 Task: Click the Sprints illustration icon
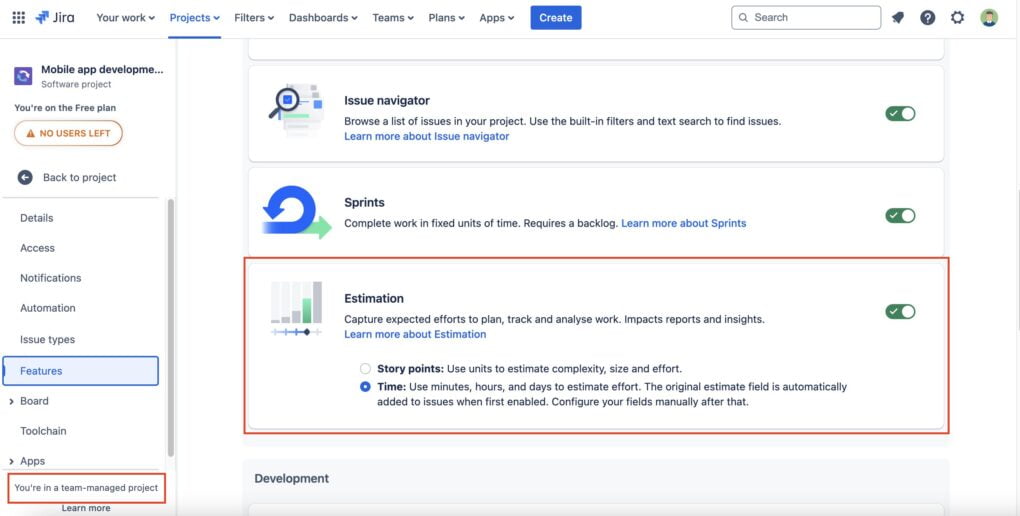point(297,212)
